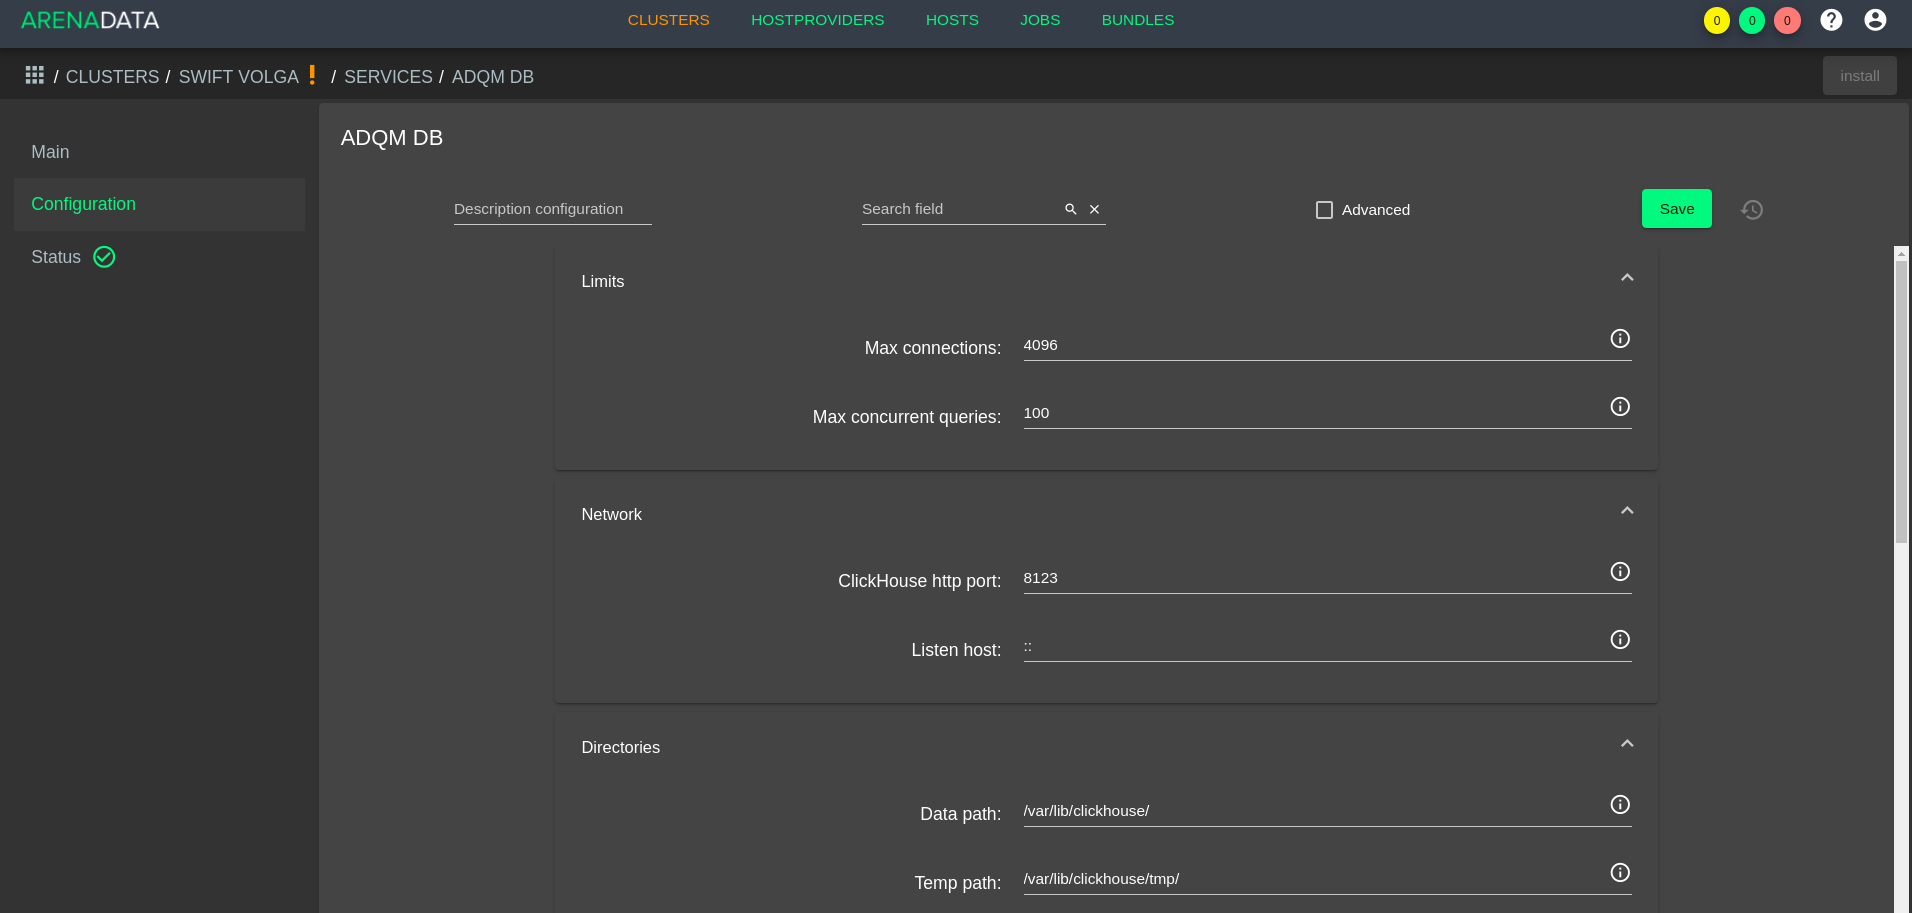Click the Directories section title
Image resolution: width=1912 pixels, height=913 pixels.
(x=621, y=748)
